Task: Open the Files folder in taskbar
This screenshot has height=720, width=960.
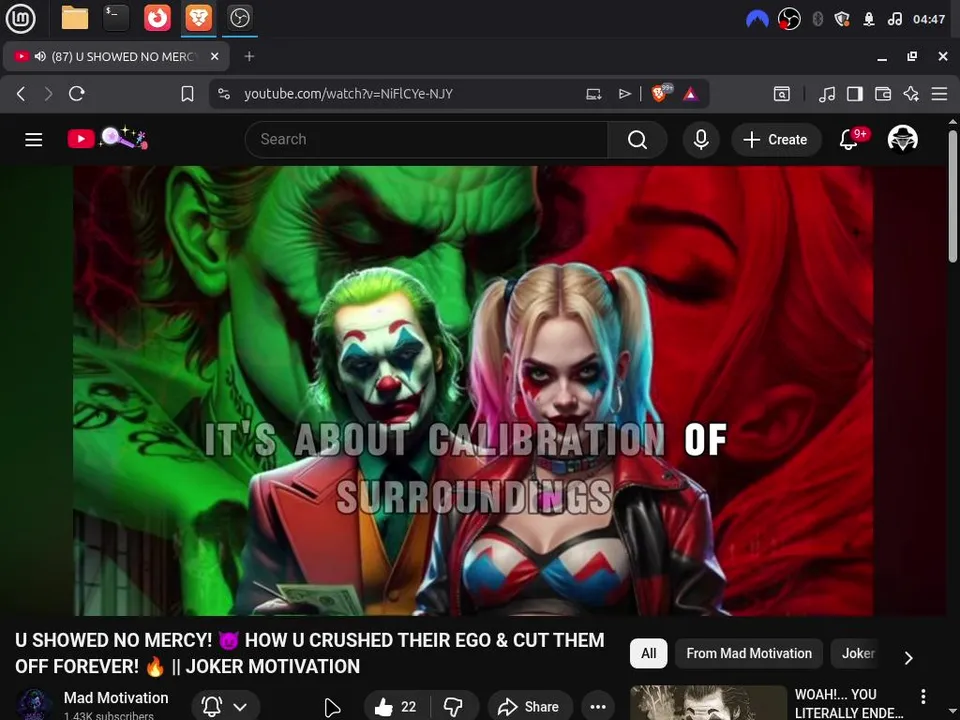Action: click(75, 18)
